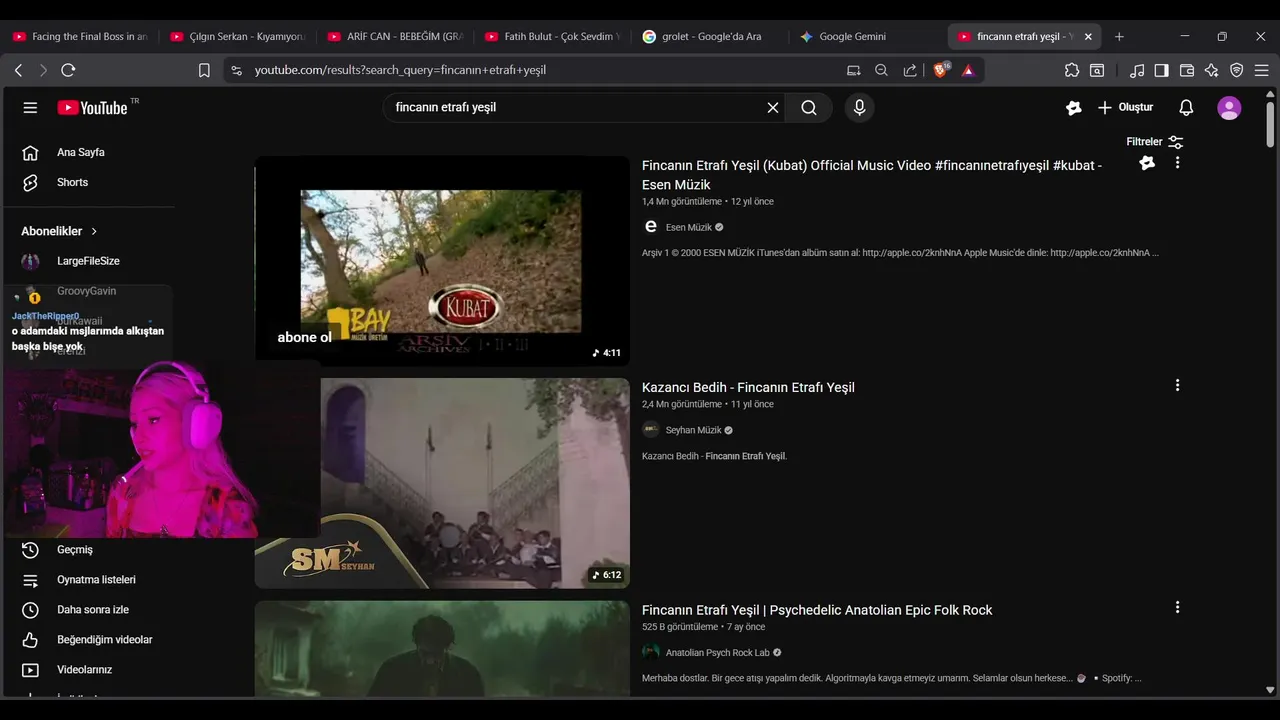Open more options for the Kubat video
The image size is (1280, 720).
[x=1177, y=162]
